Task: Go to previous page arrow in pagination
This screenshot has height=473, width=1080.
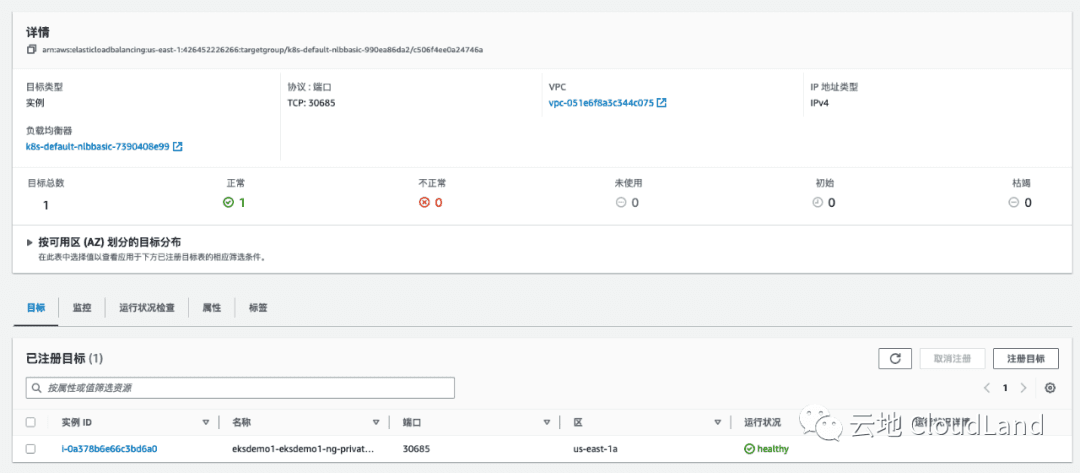Action: point(987,388)
